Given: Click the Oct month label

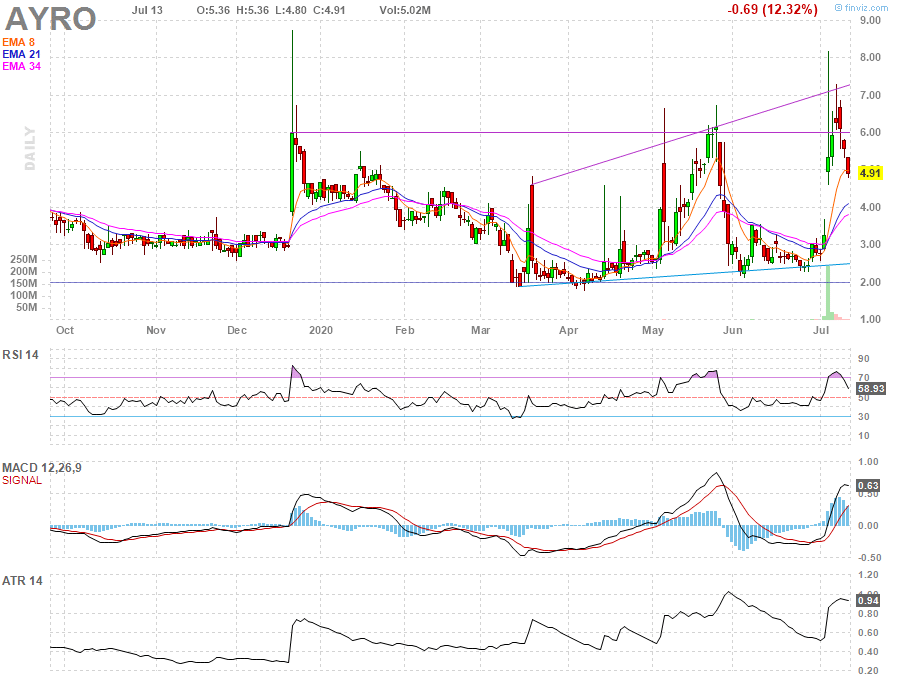Looking at the screenshot, I should (x=65, y=330).
